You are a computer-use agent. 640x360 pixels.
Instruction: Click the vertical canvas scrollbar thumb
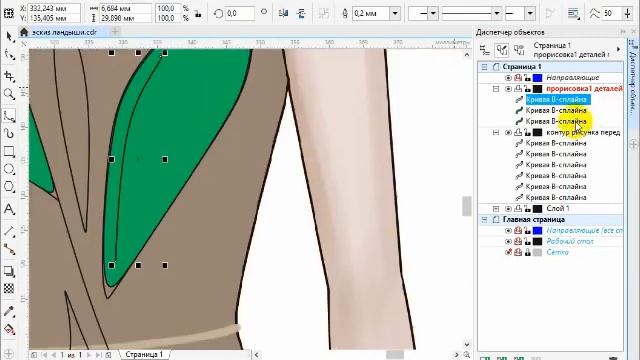(x=467, y=206)
